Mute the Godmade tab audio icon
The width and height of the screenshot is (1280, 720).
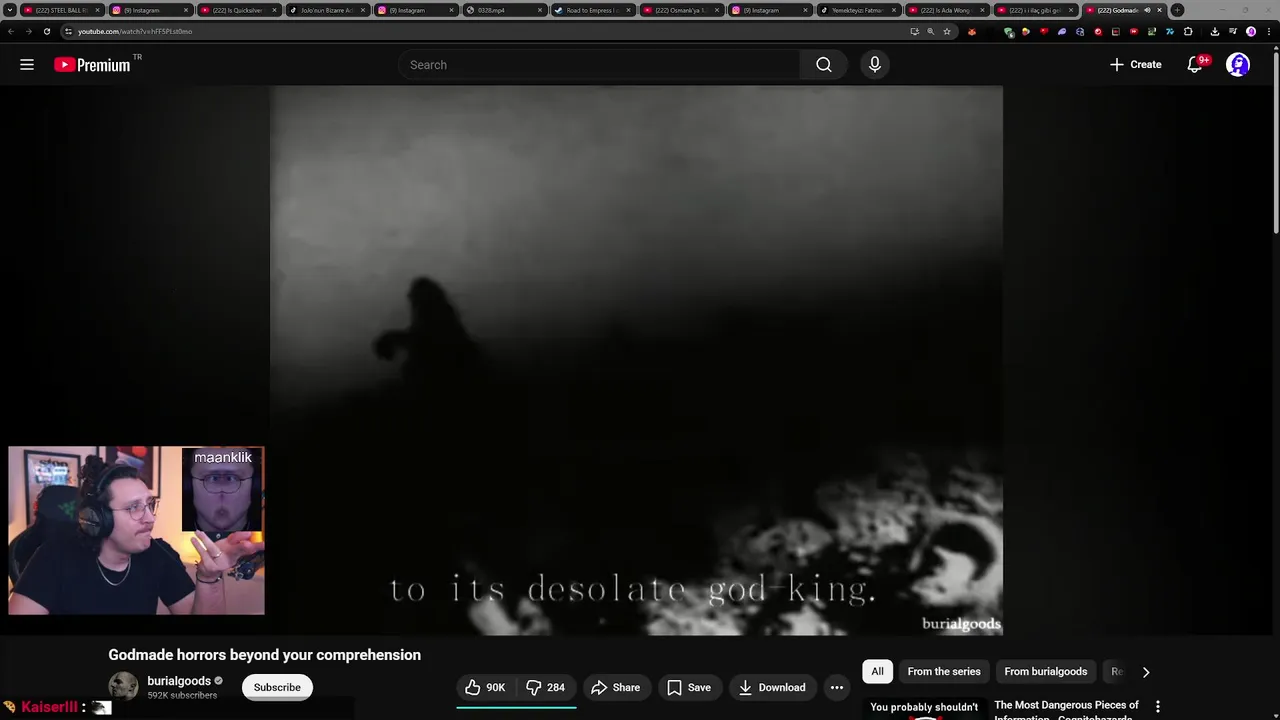point(1147,10)
